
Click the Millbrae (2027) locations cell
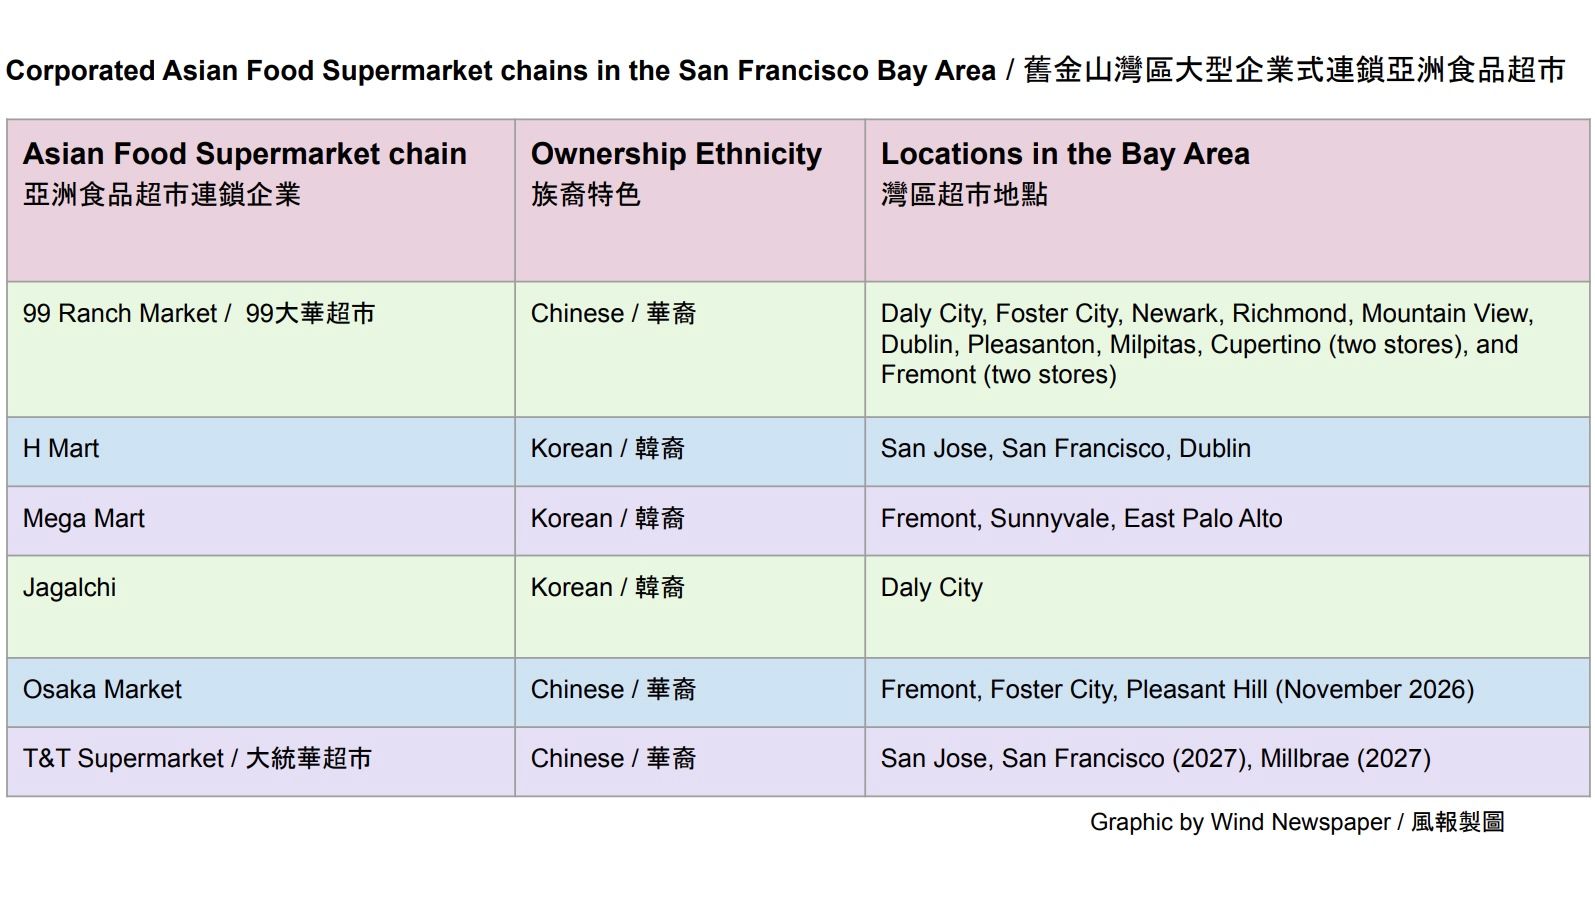[x=1227, y=761]
